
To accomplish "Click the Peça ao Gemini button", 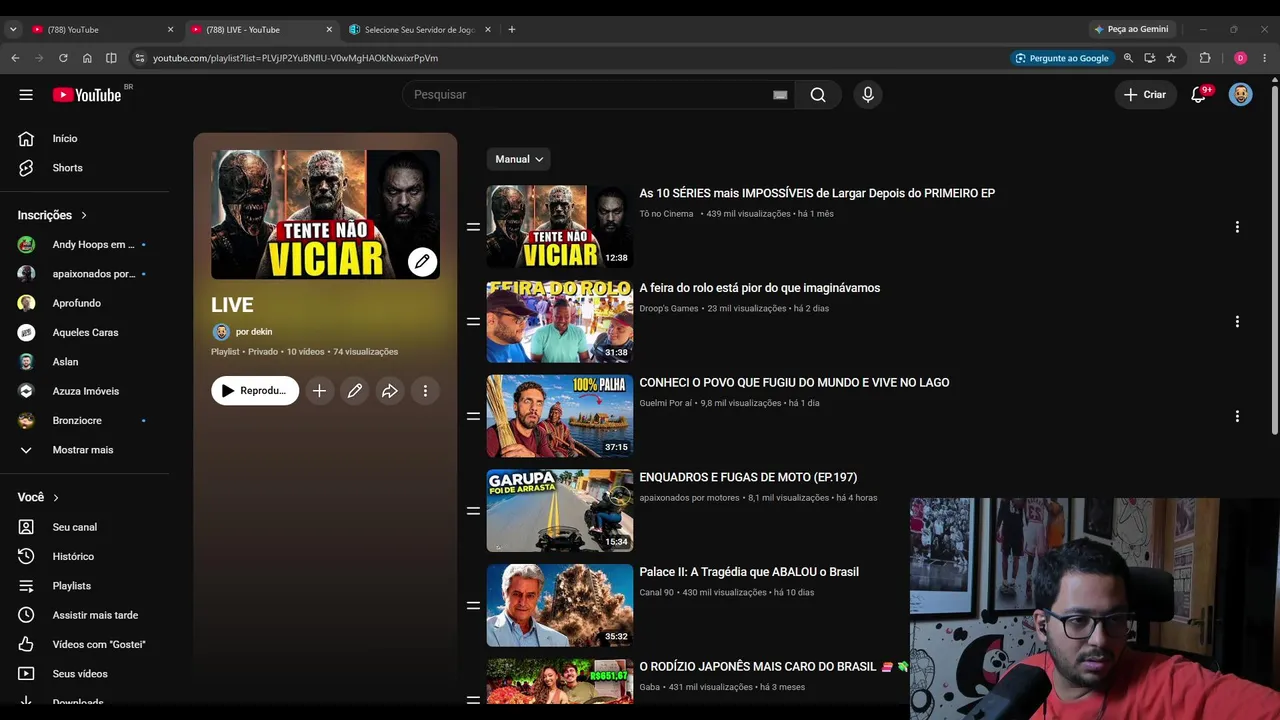I will (1131, 30).
